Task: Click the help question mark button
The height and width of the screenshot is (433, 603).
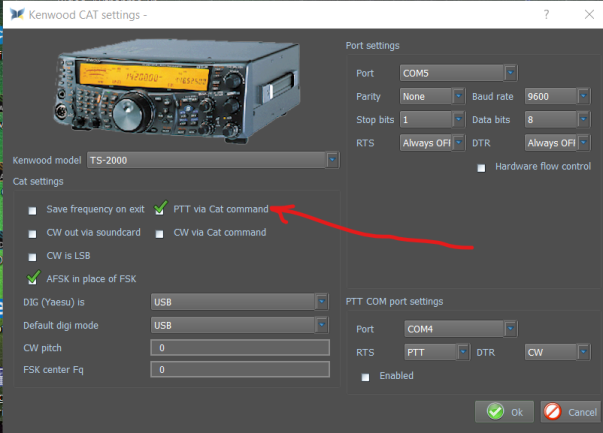Action: coord(546,15)
